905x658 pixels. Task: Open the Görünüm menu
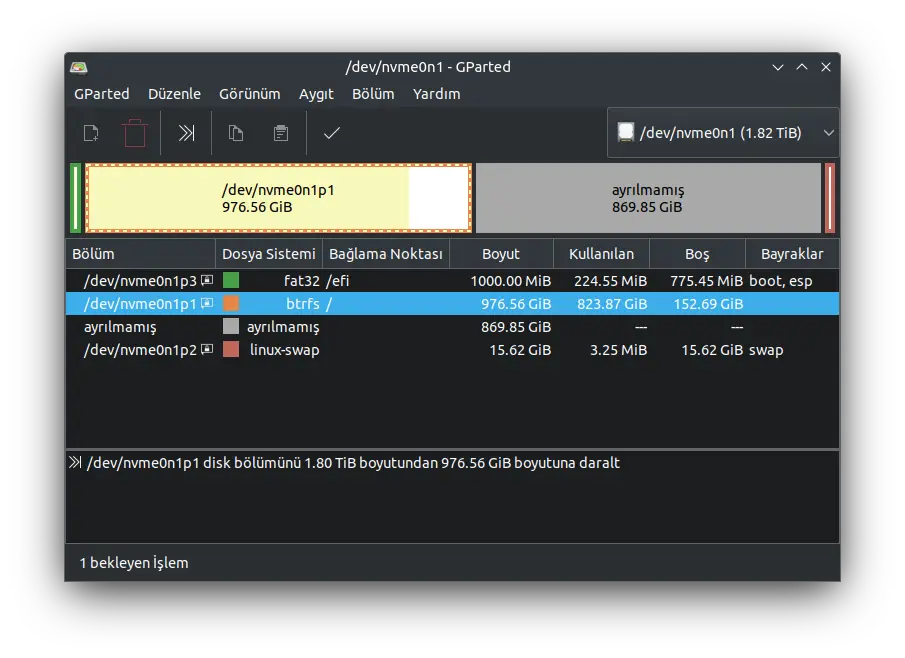pyautogui.click(x=249, y=94)
